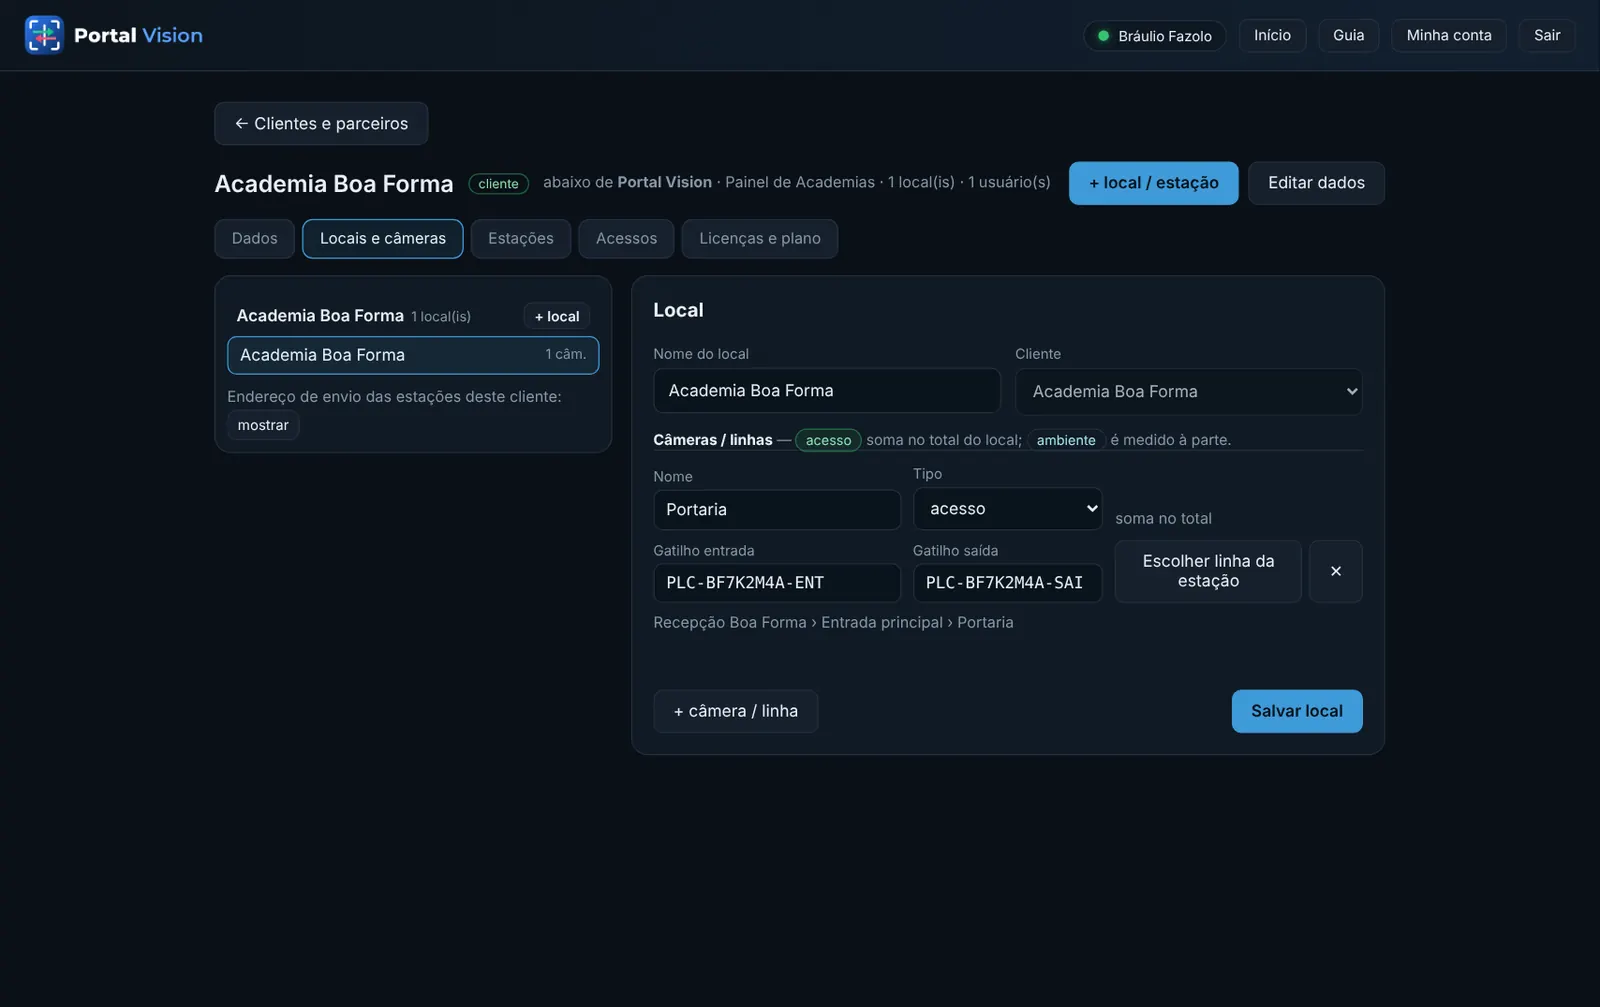Open Editar dados

(x=1316, y=183)
